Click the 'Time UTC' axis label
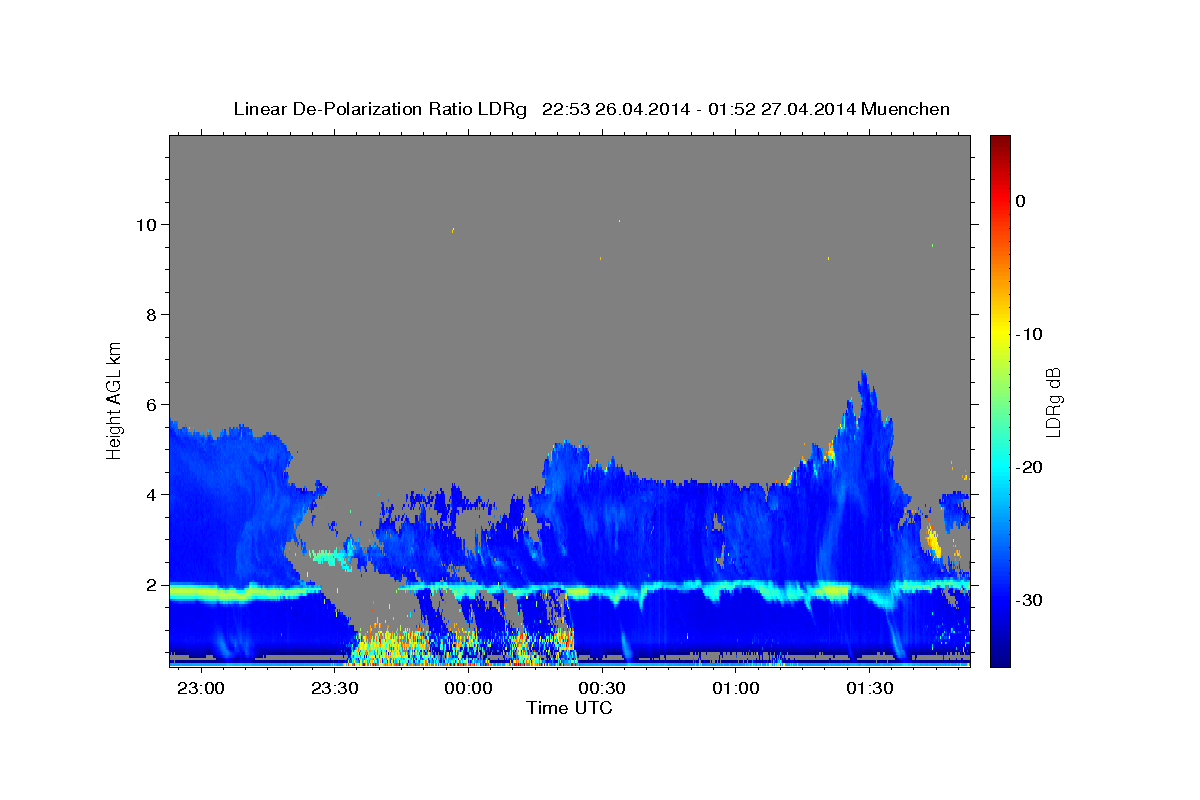The image size is (1200, 800). click(569, 708)
